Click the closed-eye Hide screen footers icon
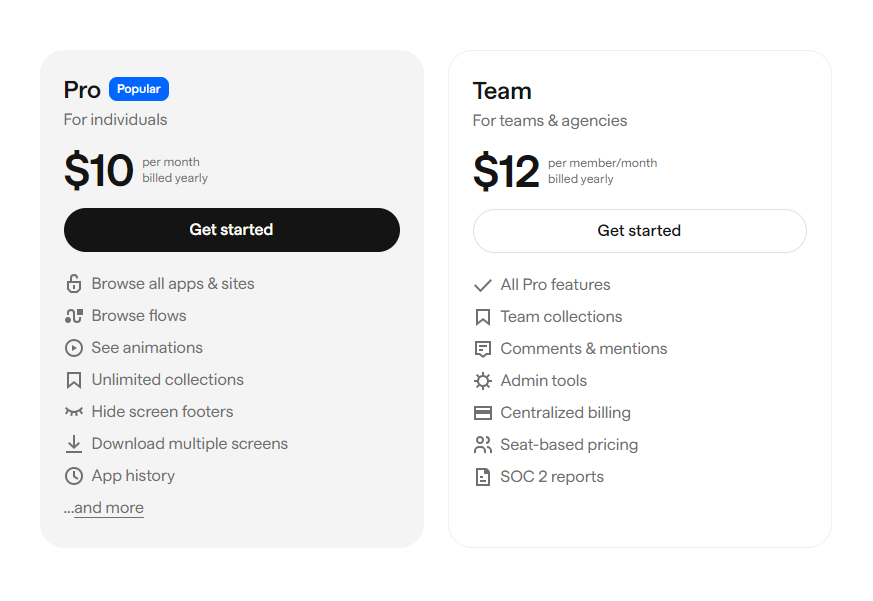The height and width of the screenshot is (601, 873). tap(73, 412)
